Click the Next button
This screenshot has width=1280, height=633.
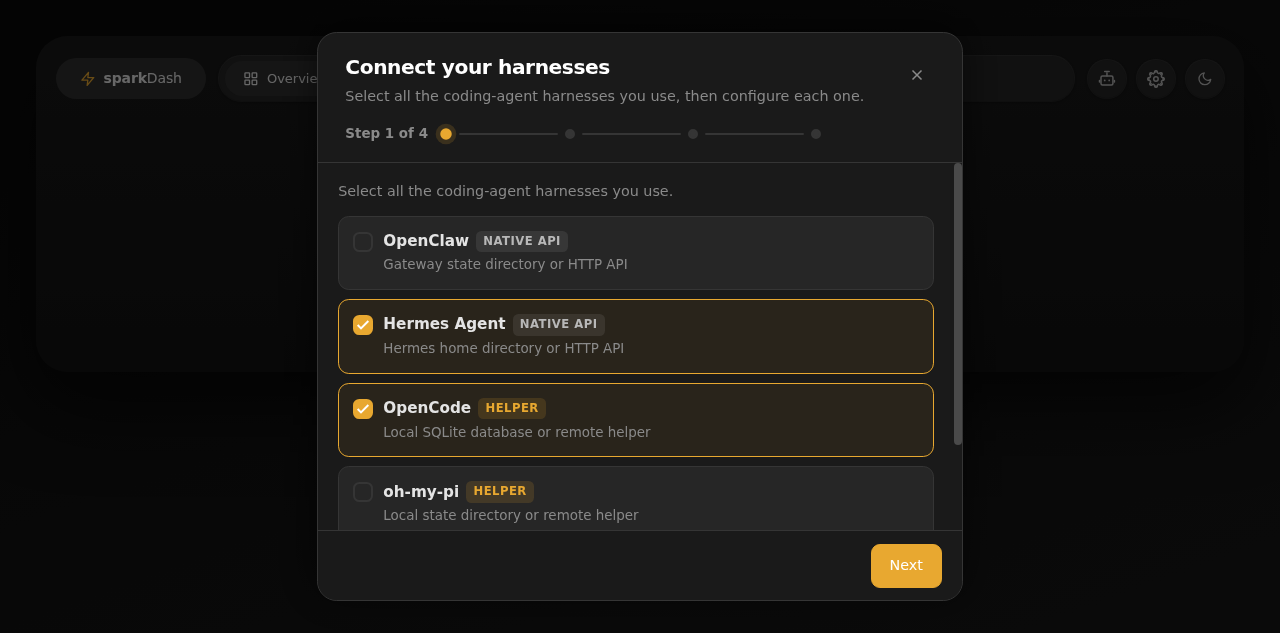(x=906, y=566)
